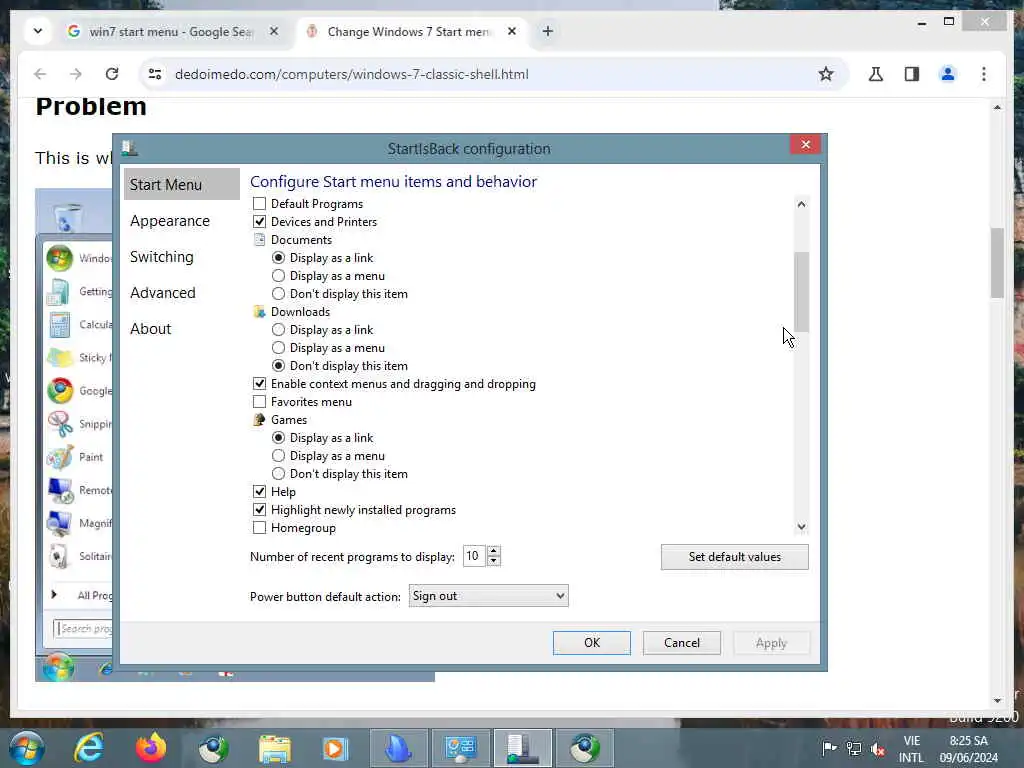Image resolution: width=1024 pixels, height=768 pixels.
Task: Uncheck Devices and Printers
Action: coord(259,222)
